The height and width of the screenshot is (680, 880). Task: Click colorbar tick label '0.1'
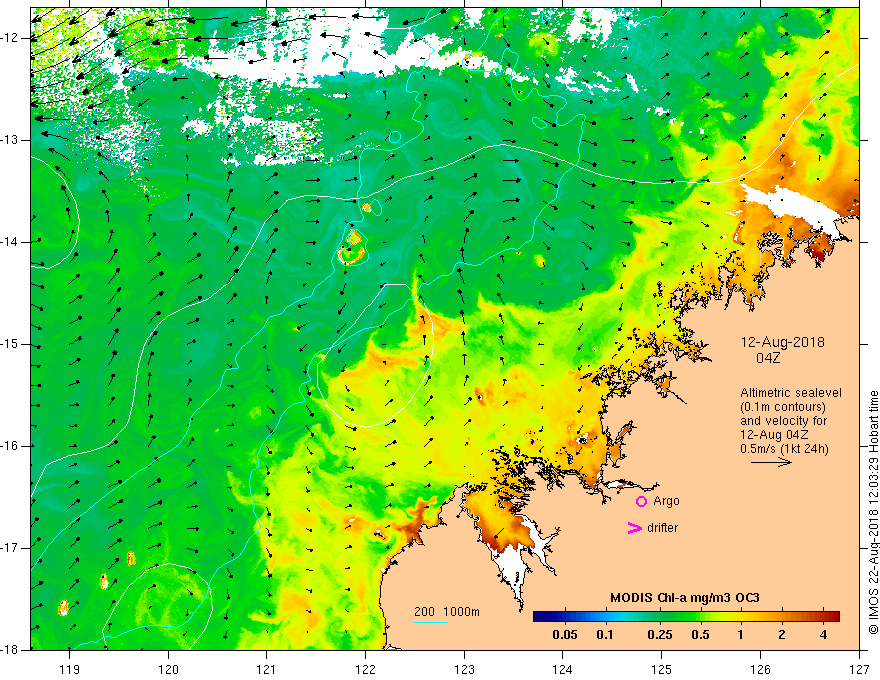point(605,635)
